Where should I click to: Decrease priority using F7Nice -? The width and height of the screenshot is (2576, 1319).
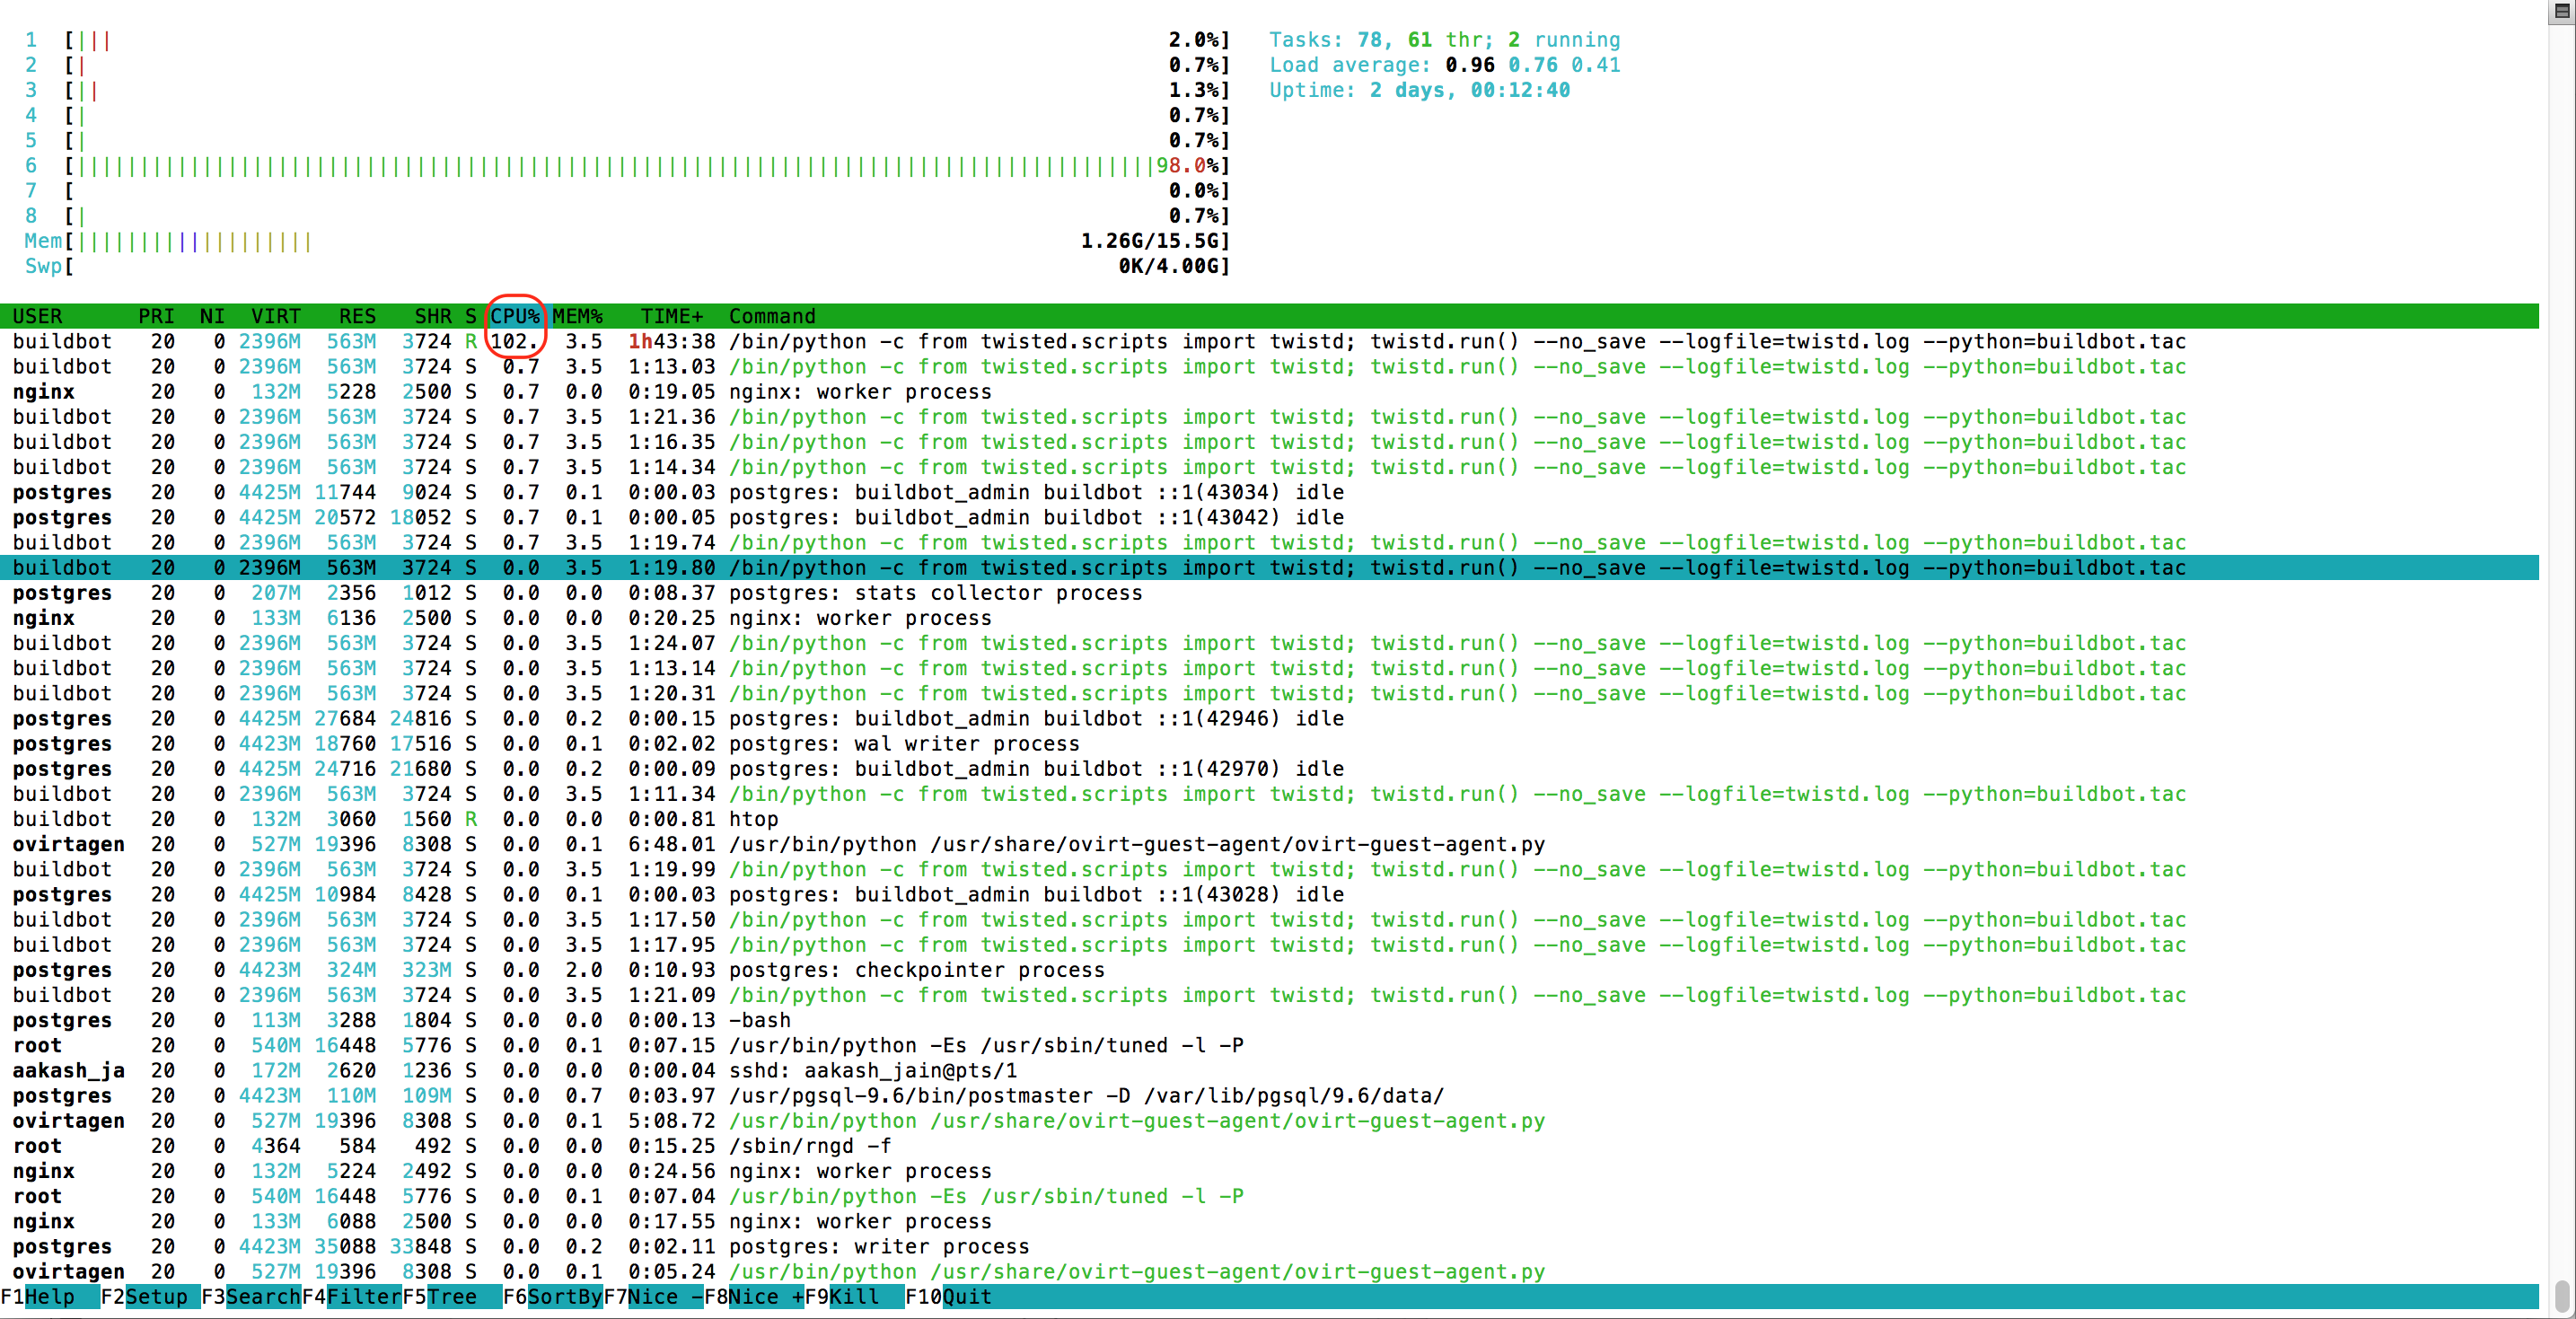655,1297
